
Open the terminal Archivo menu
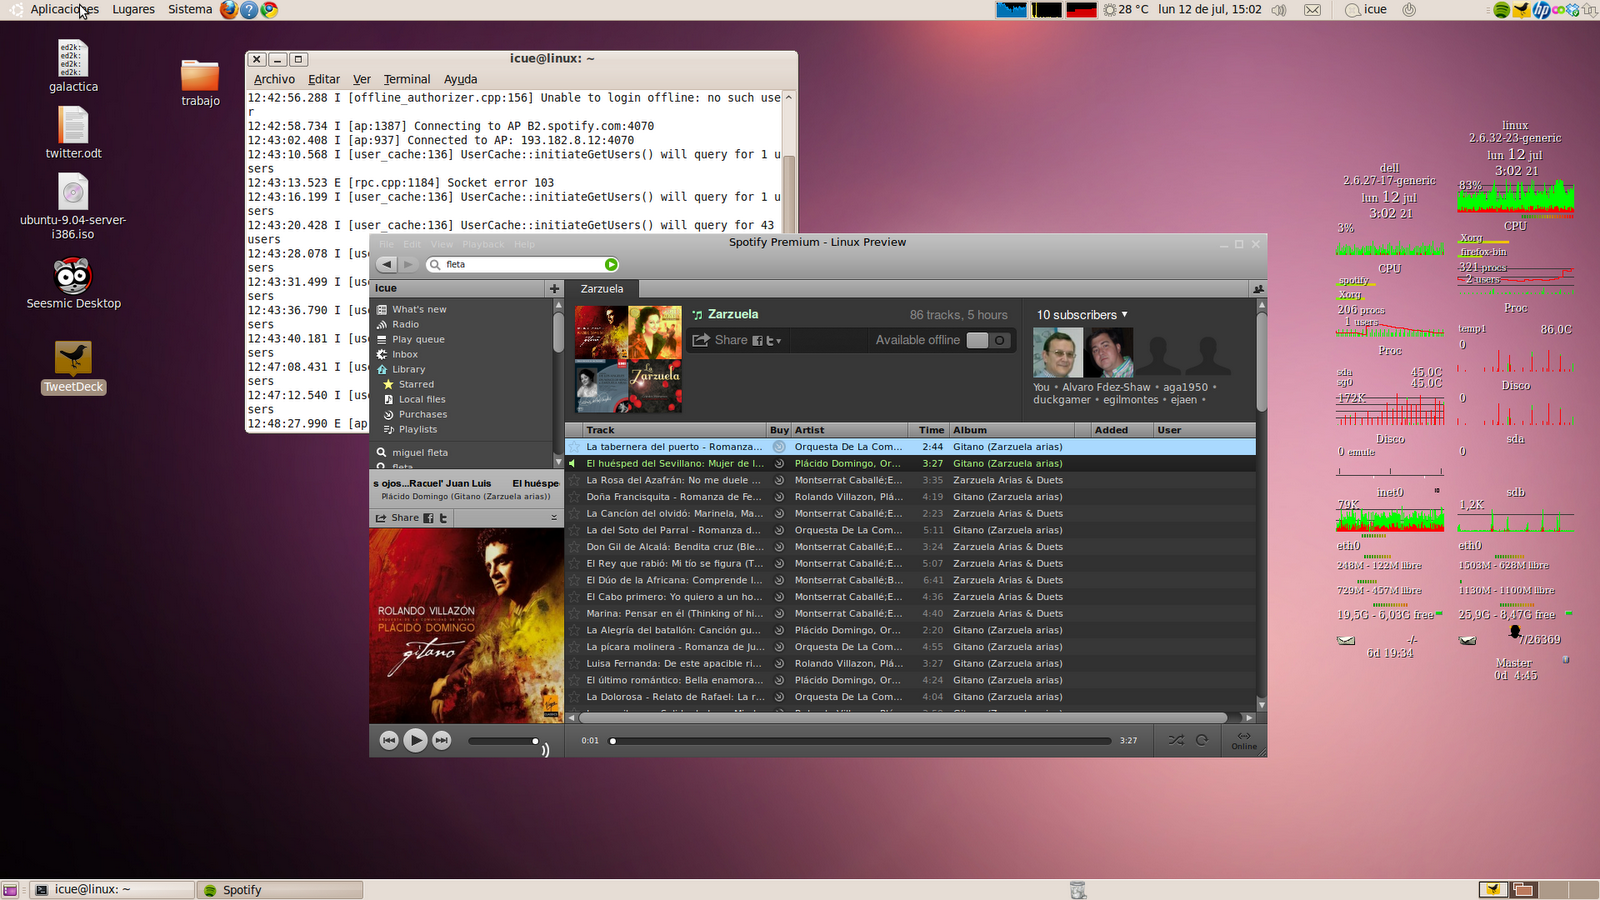pyautogui.click(x=274, y=79)
